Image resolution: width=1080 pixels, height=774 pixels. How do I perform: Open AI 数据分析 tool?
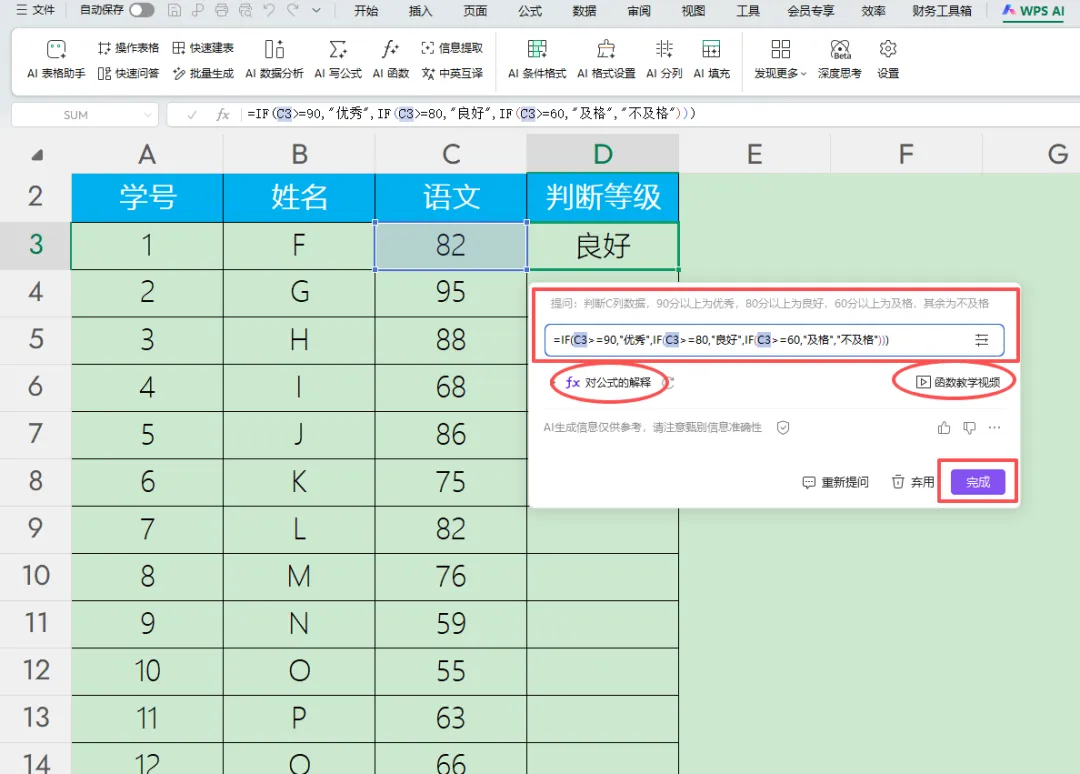click(x=274, y=59)
